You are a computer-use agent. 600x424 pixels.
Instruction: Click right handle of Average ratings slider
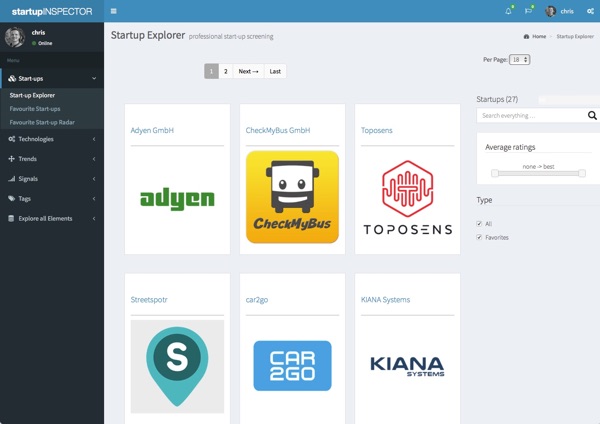tap(582, 173)
